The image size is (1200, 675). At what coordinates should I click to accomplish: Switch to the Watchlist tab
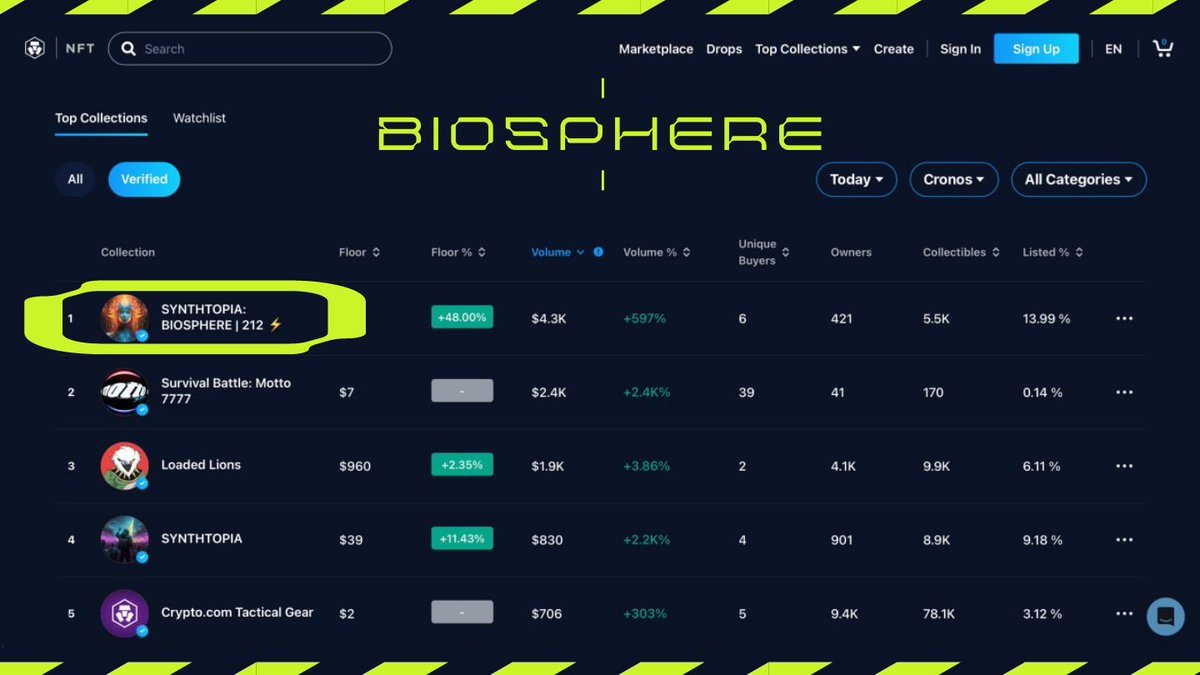[x=199, y=118]
